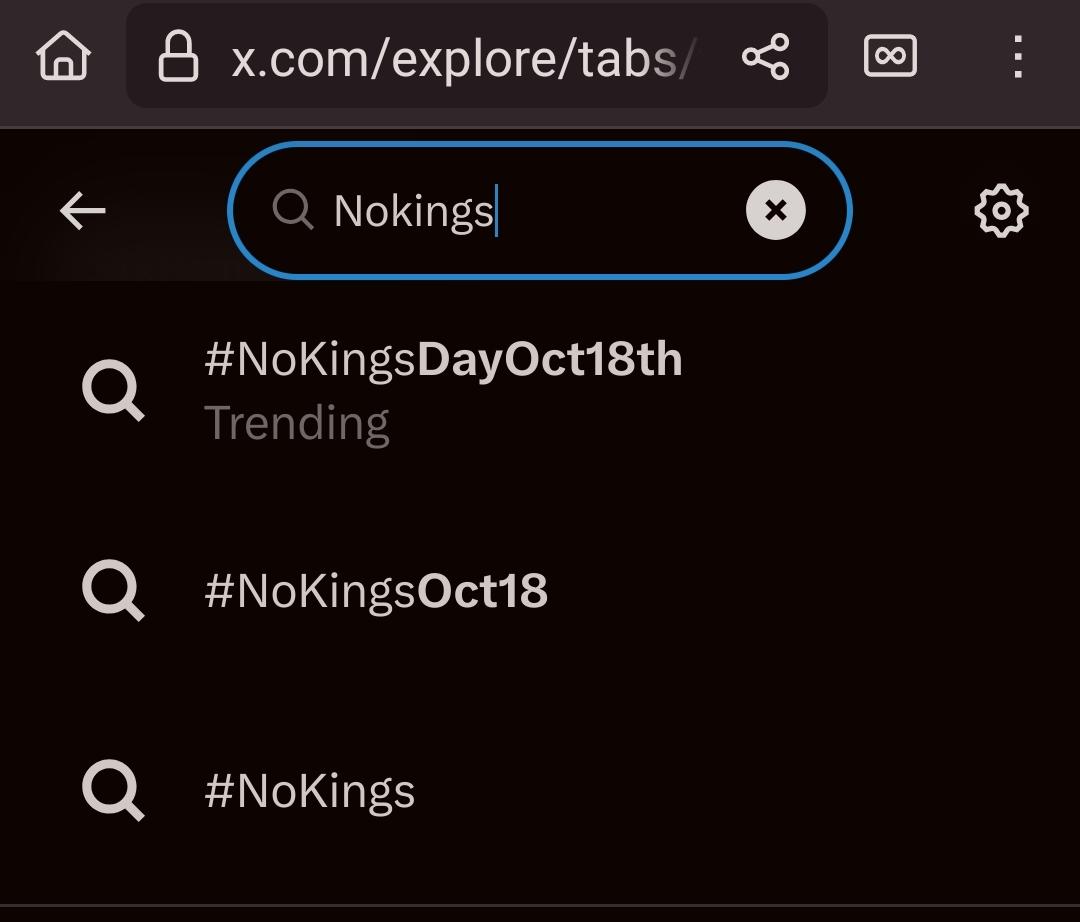Open site info via the lock icon

click(x=178, y=57)
